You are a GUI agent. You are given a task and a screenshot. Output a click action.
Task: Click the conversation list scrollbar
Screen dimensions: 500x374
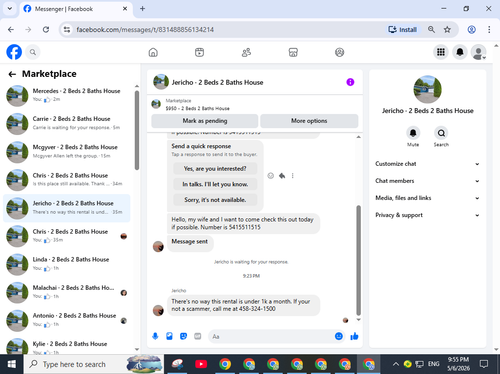tap(137, 130)
